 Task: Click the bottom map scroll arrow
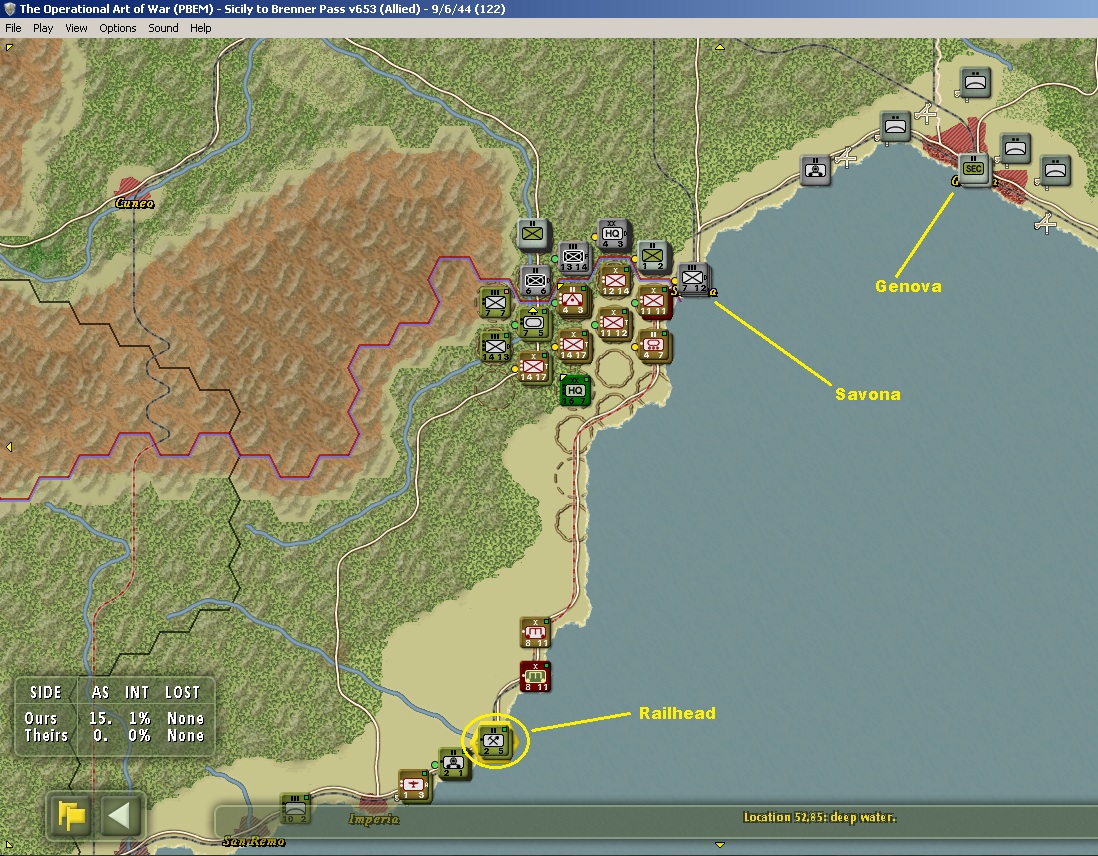[720, 845]
